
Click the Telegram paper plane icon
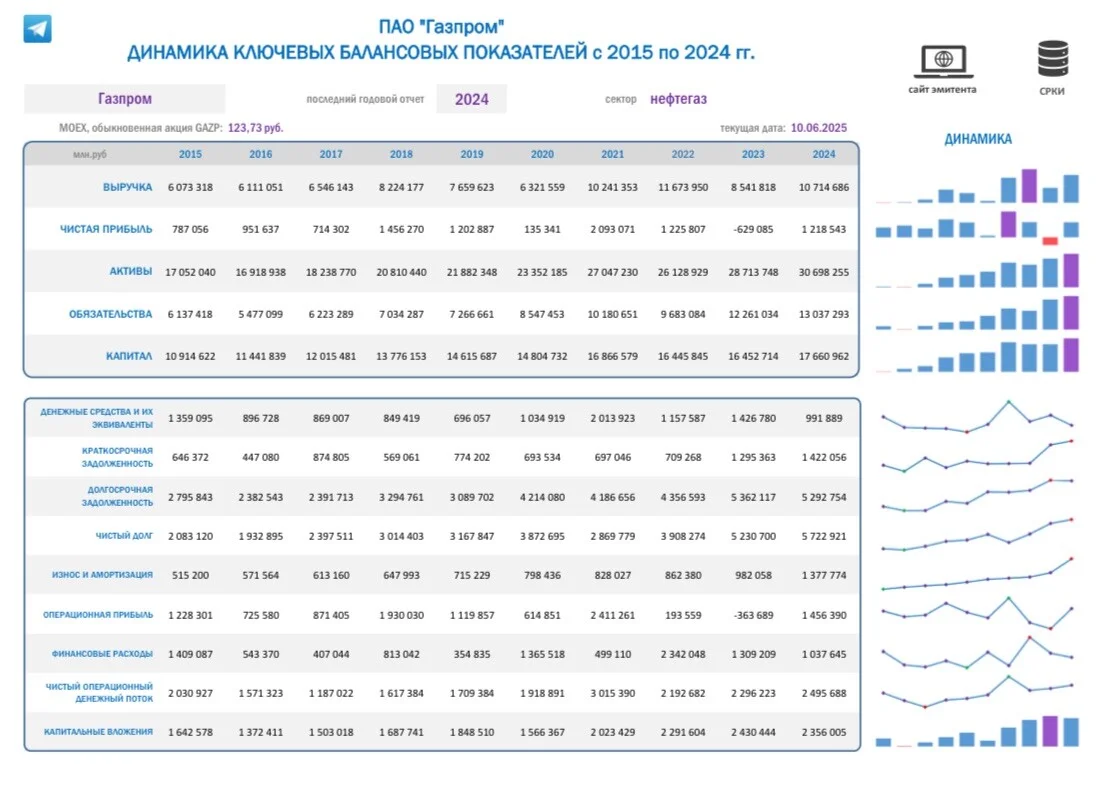click(37, 29)
